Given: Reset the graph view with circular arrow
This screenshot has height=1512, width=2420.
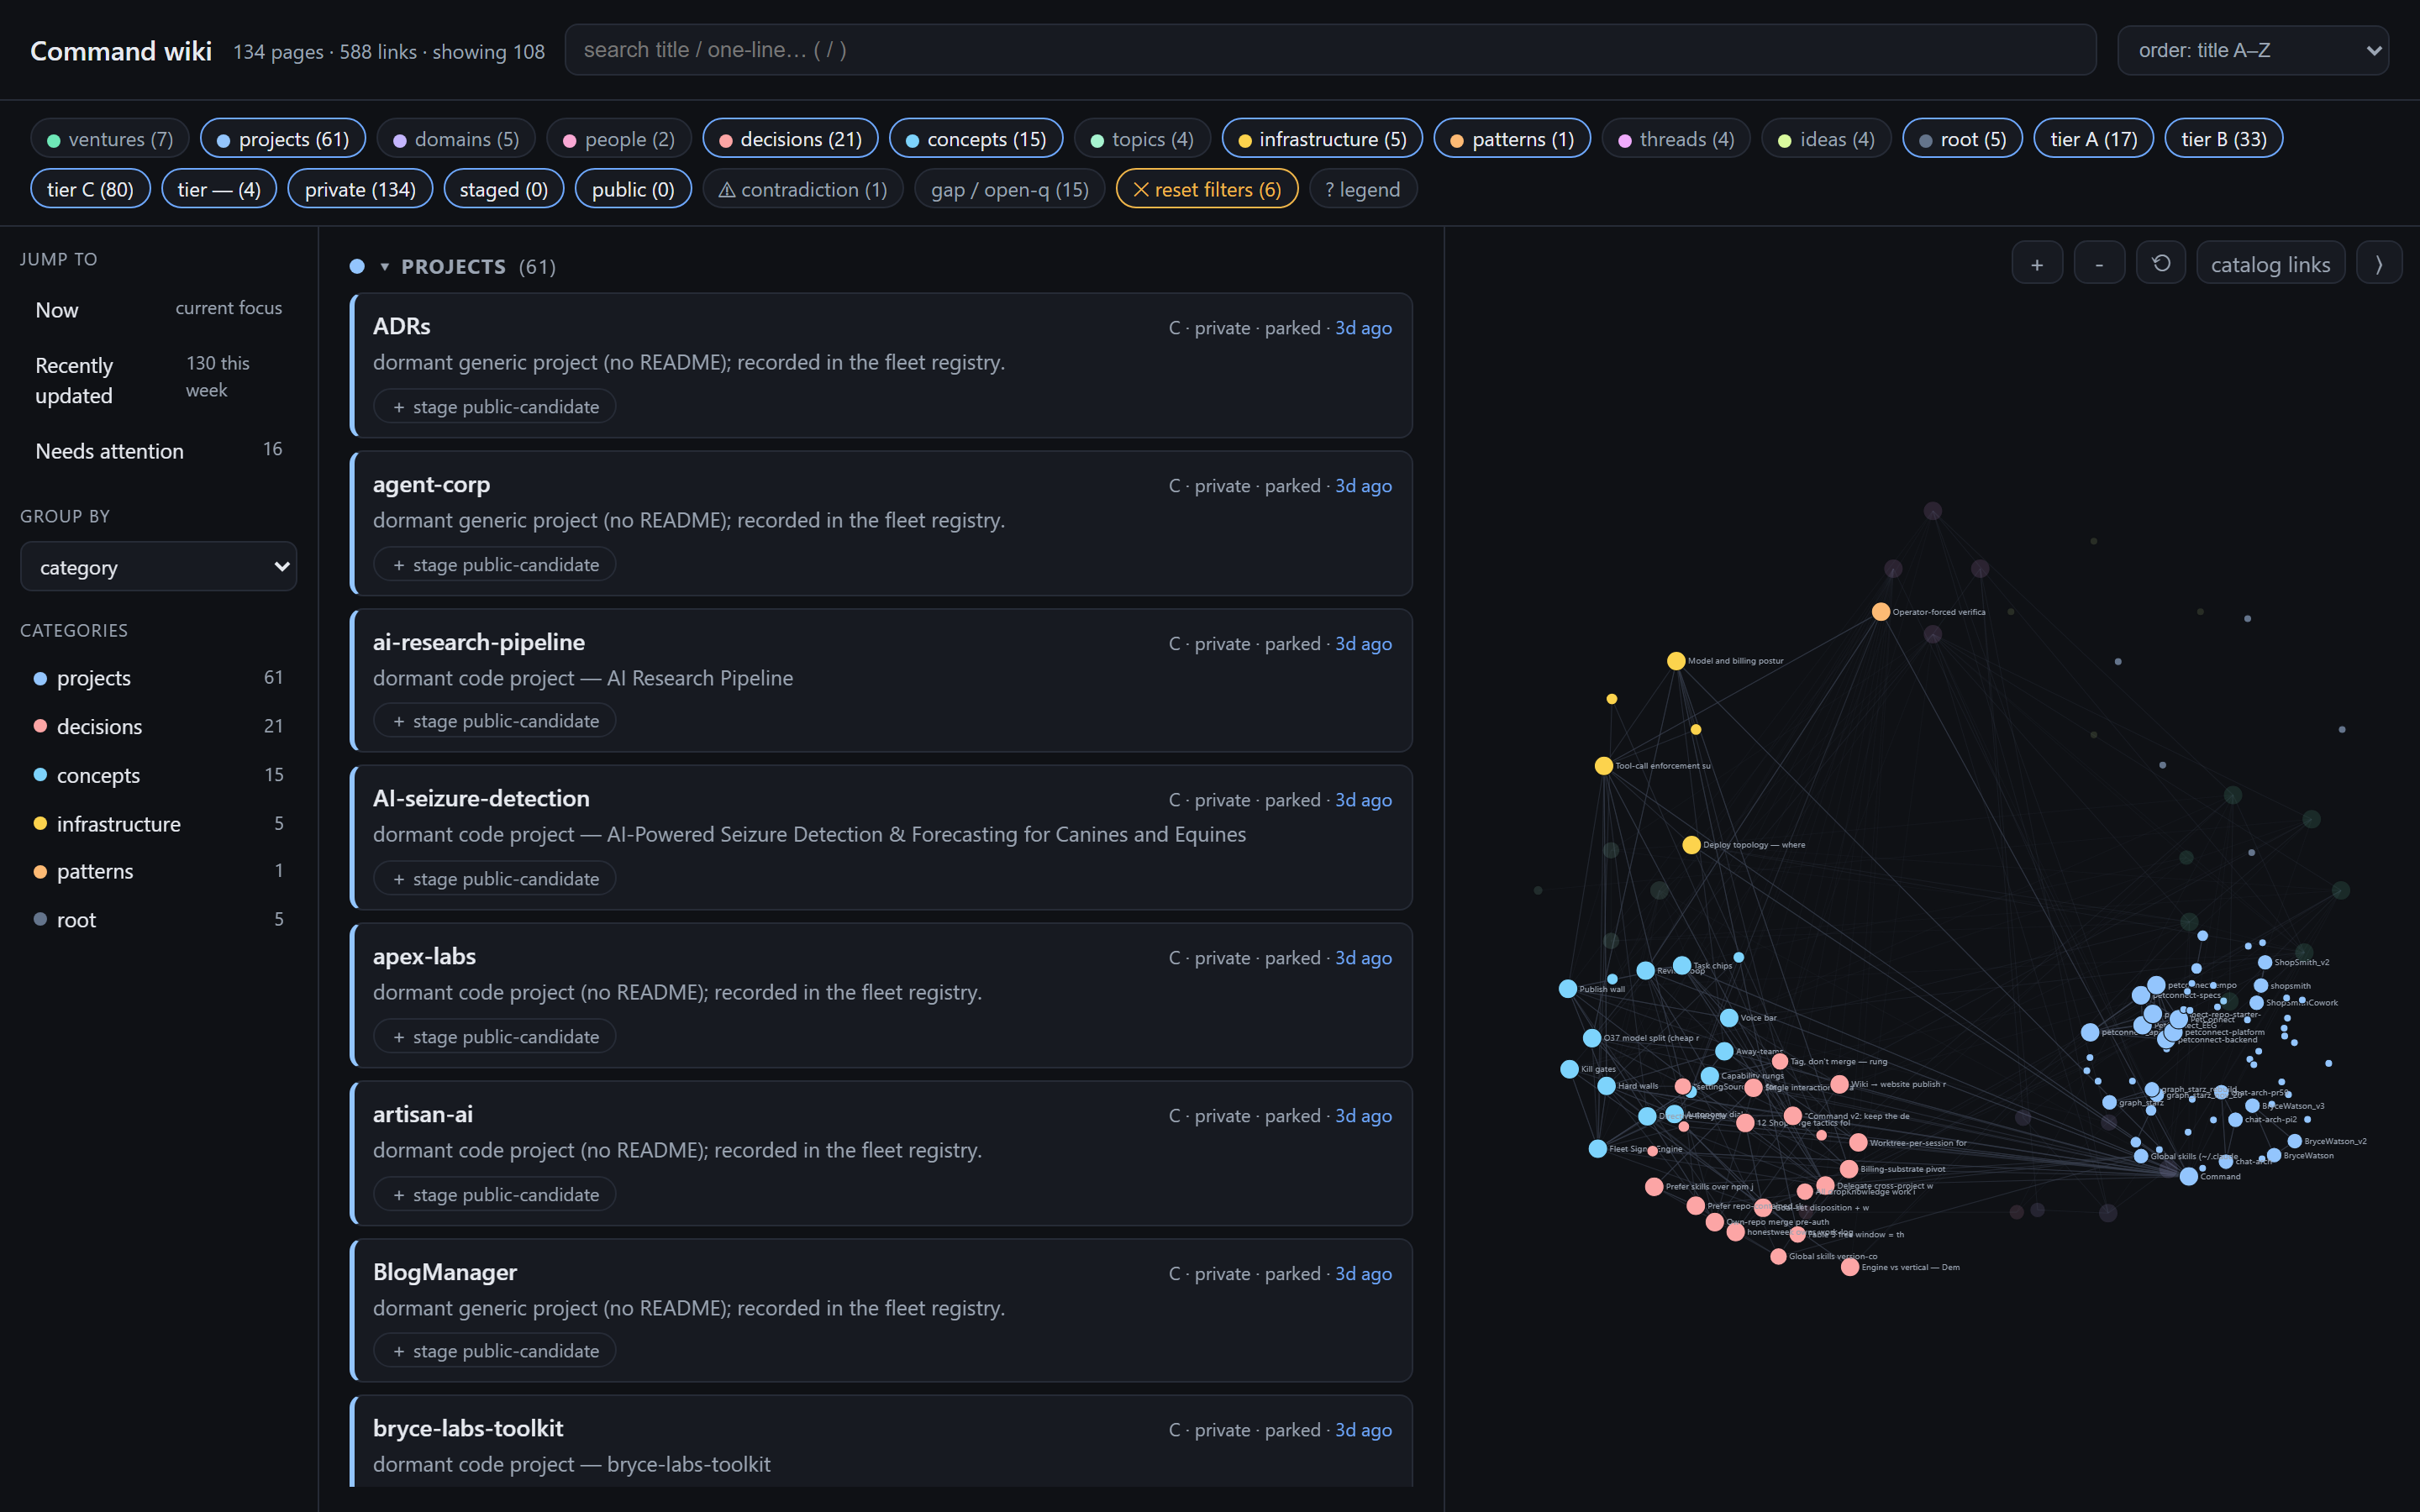Looking at the screenshot, I should pos(2161,264).
